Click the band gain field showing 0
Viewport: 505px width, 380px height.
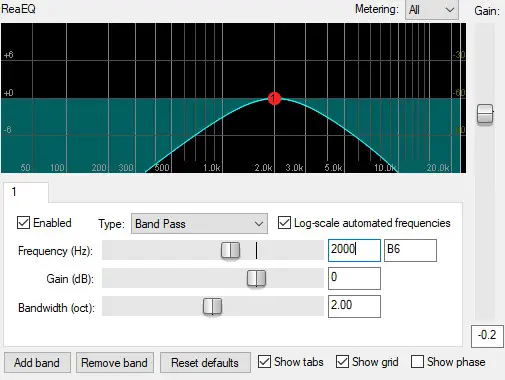tap(354, 278)
